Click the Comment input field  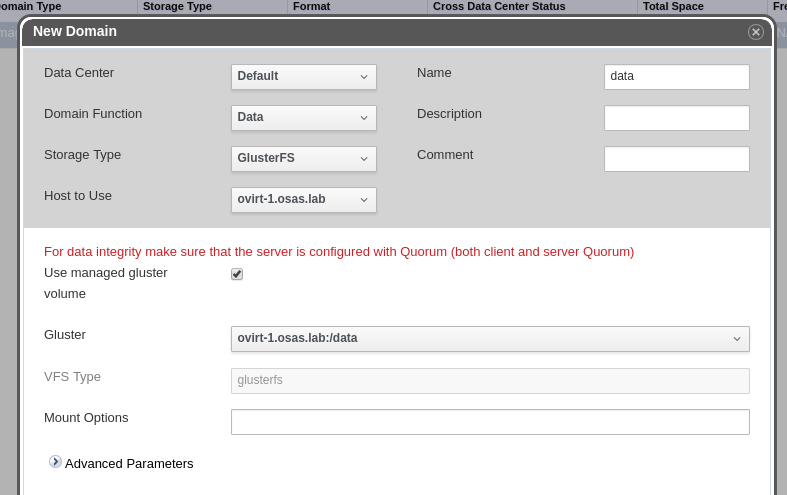[x=676, y=159]
